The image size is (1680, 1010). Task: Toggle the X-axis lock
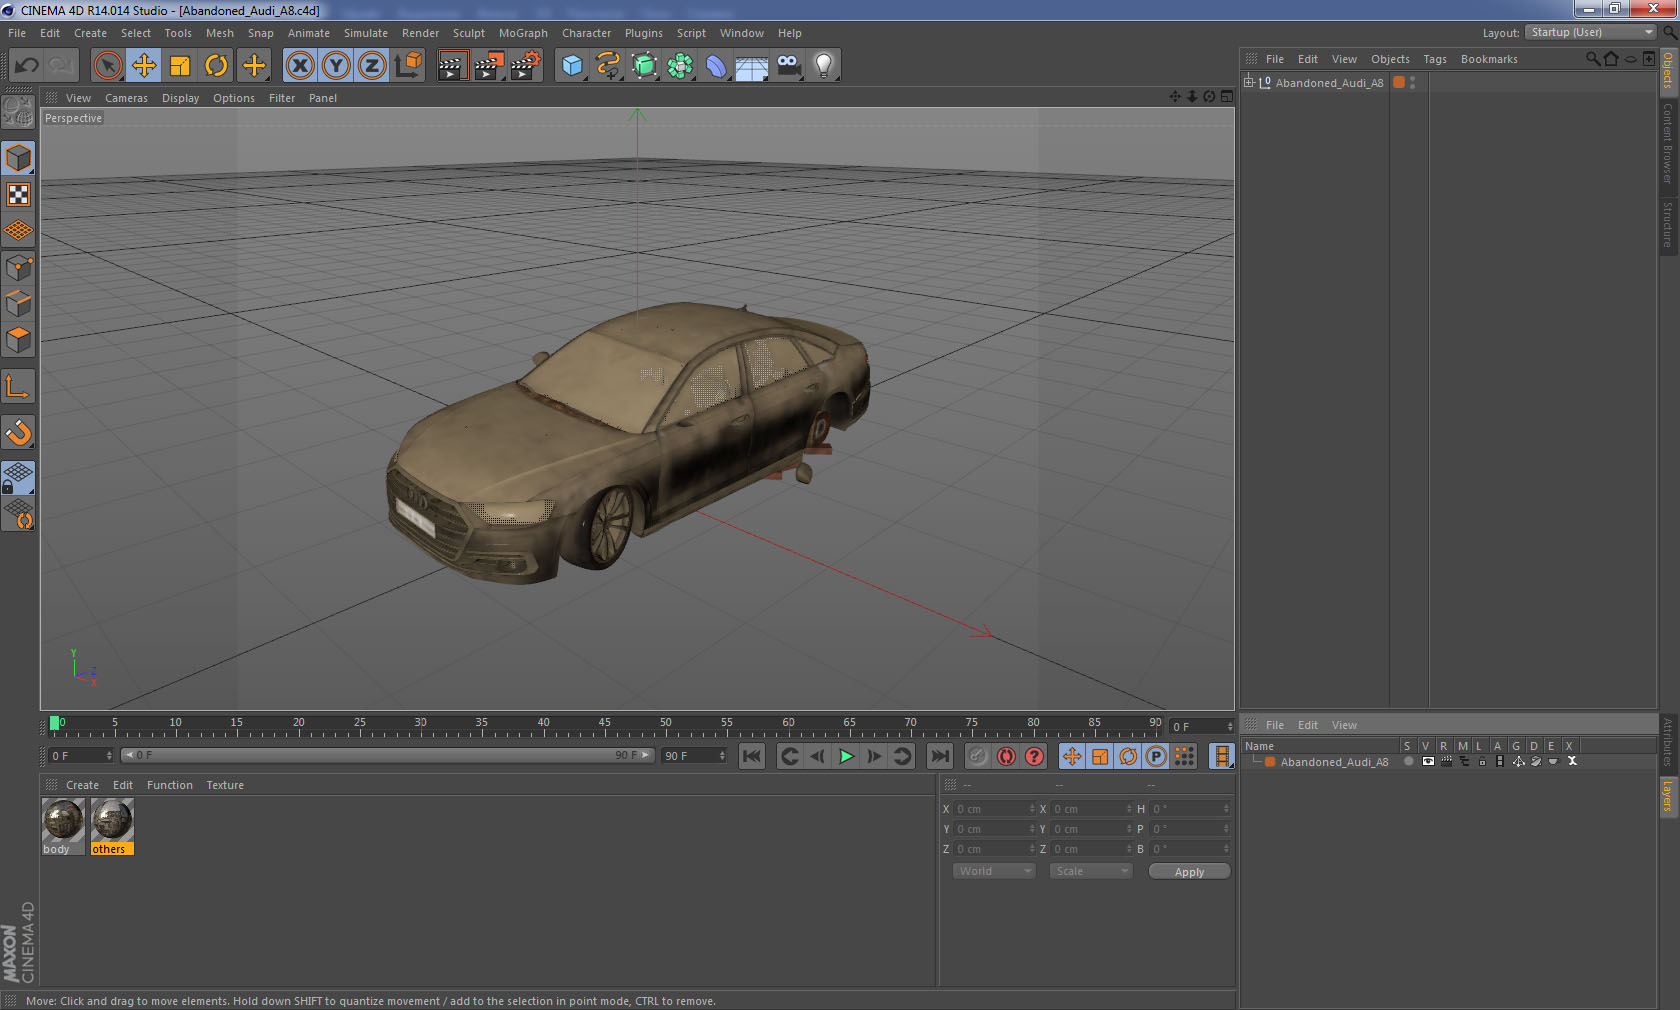click(299, 66)
